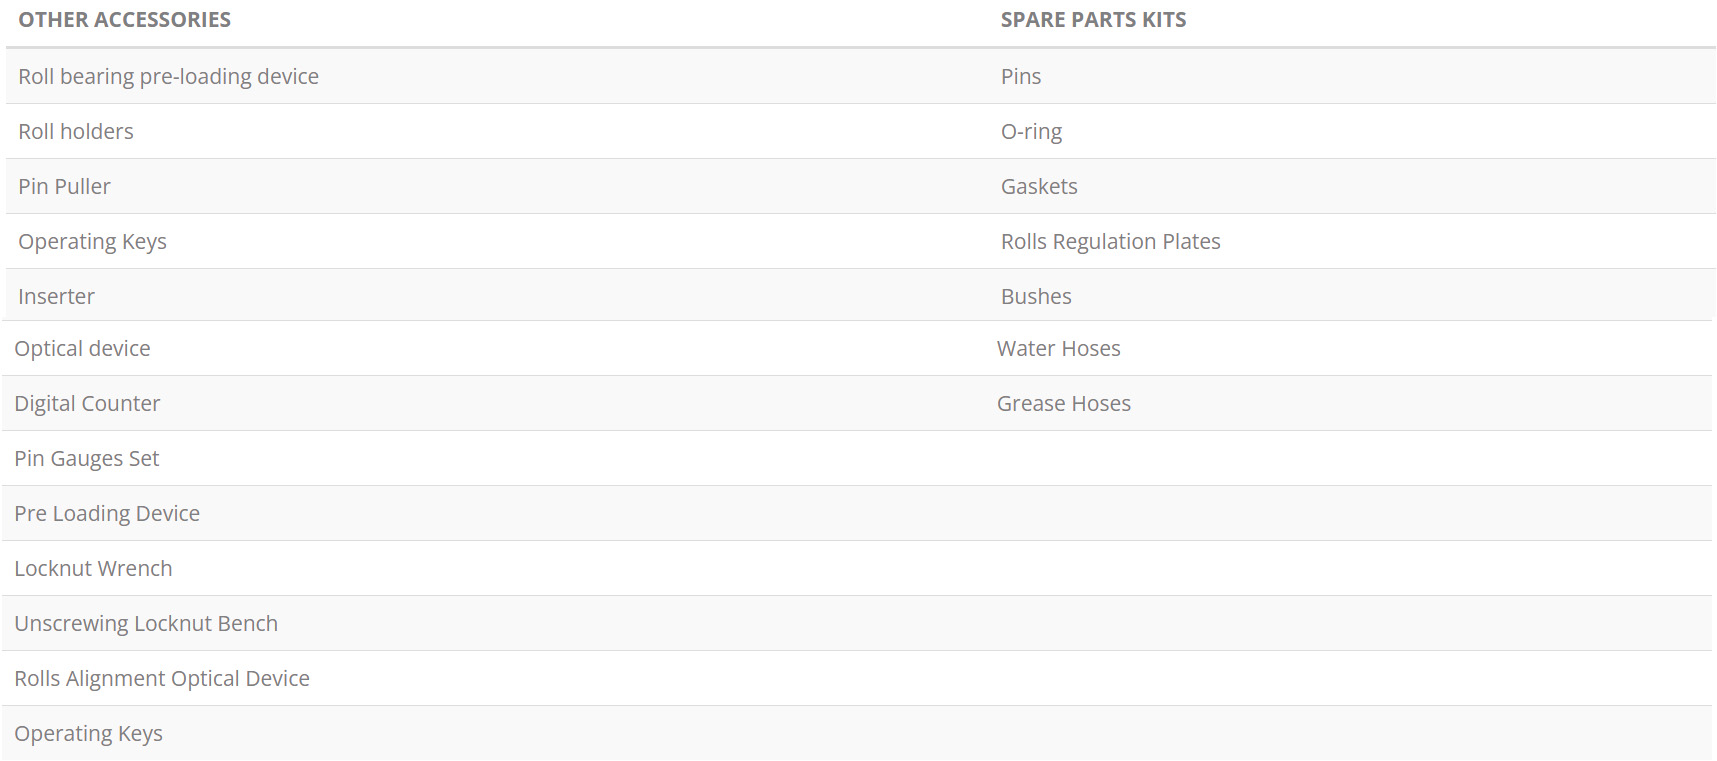Click Operating Keys entry directly beneath Pin Puller

click(x=92, y=242)
